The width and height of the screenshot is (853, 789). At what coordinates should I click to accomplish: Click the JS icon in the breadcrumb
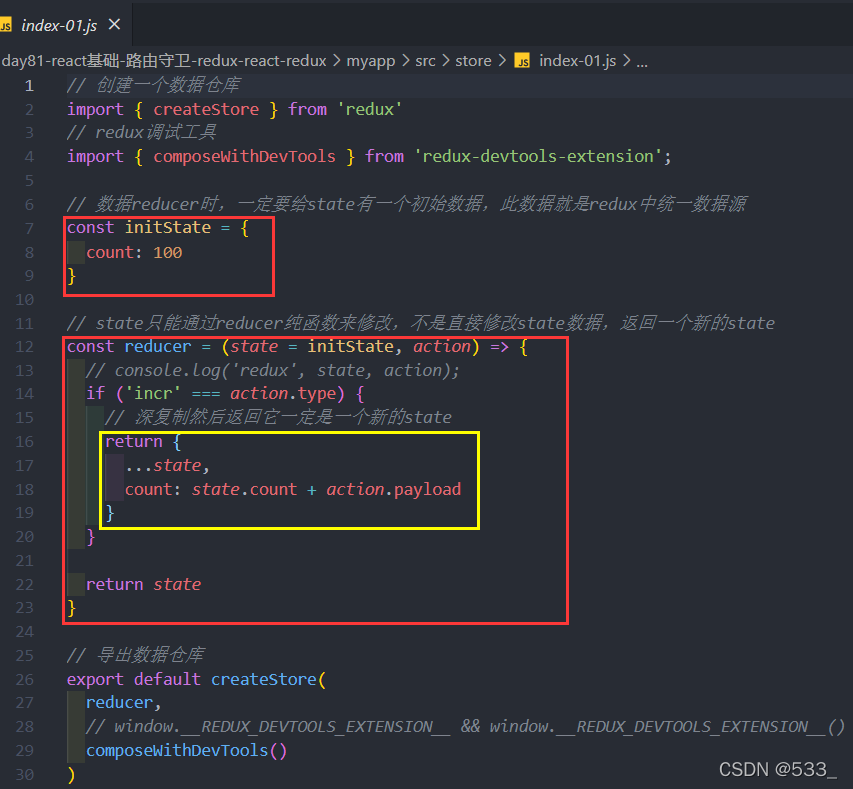[523, 61]
